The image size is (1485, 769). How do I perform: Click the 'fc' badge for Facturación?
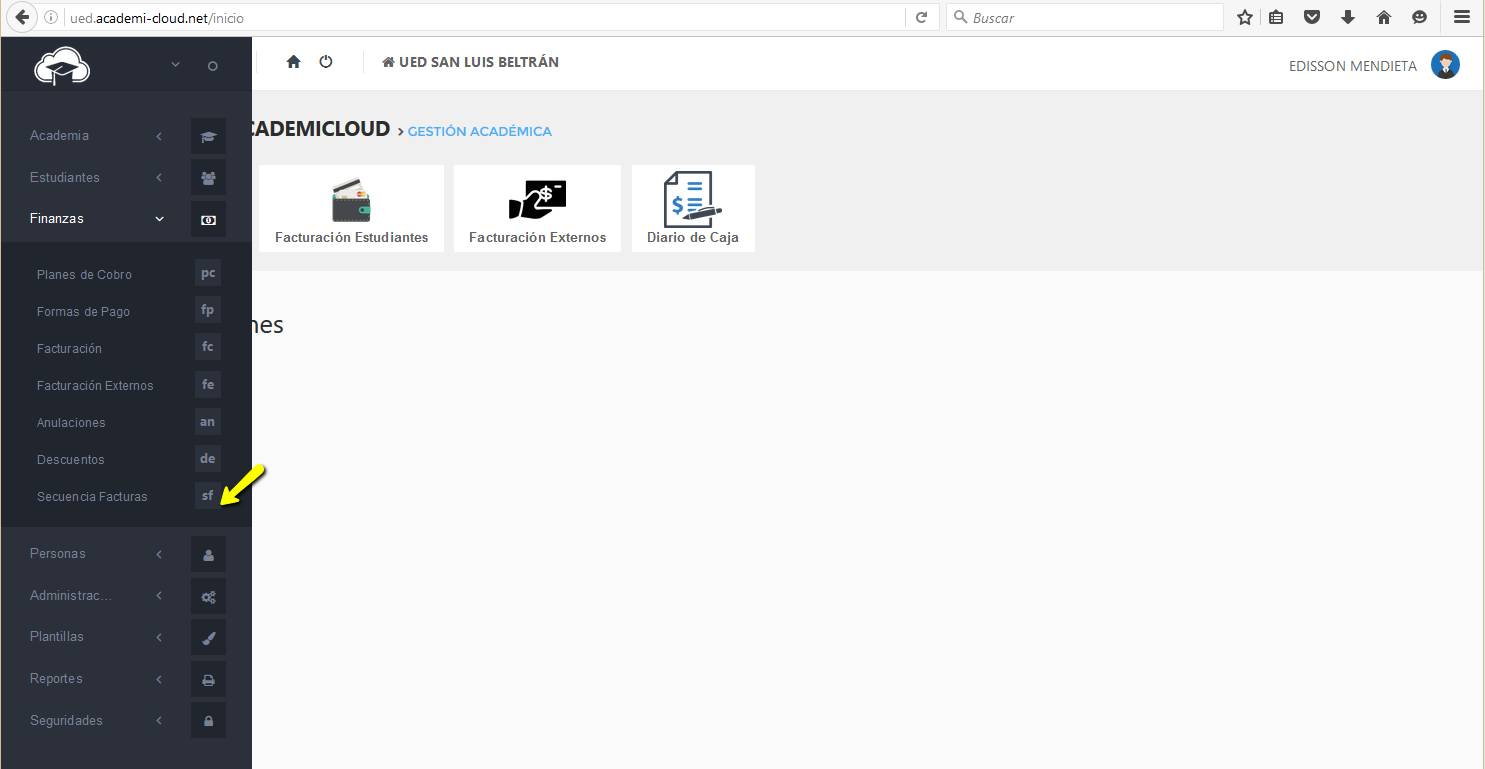click(x=208, y=347)
